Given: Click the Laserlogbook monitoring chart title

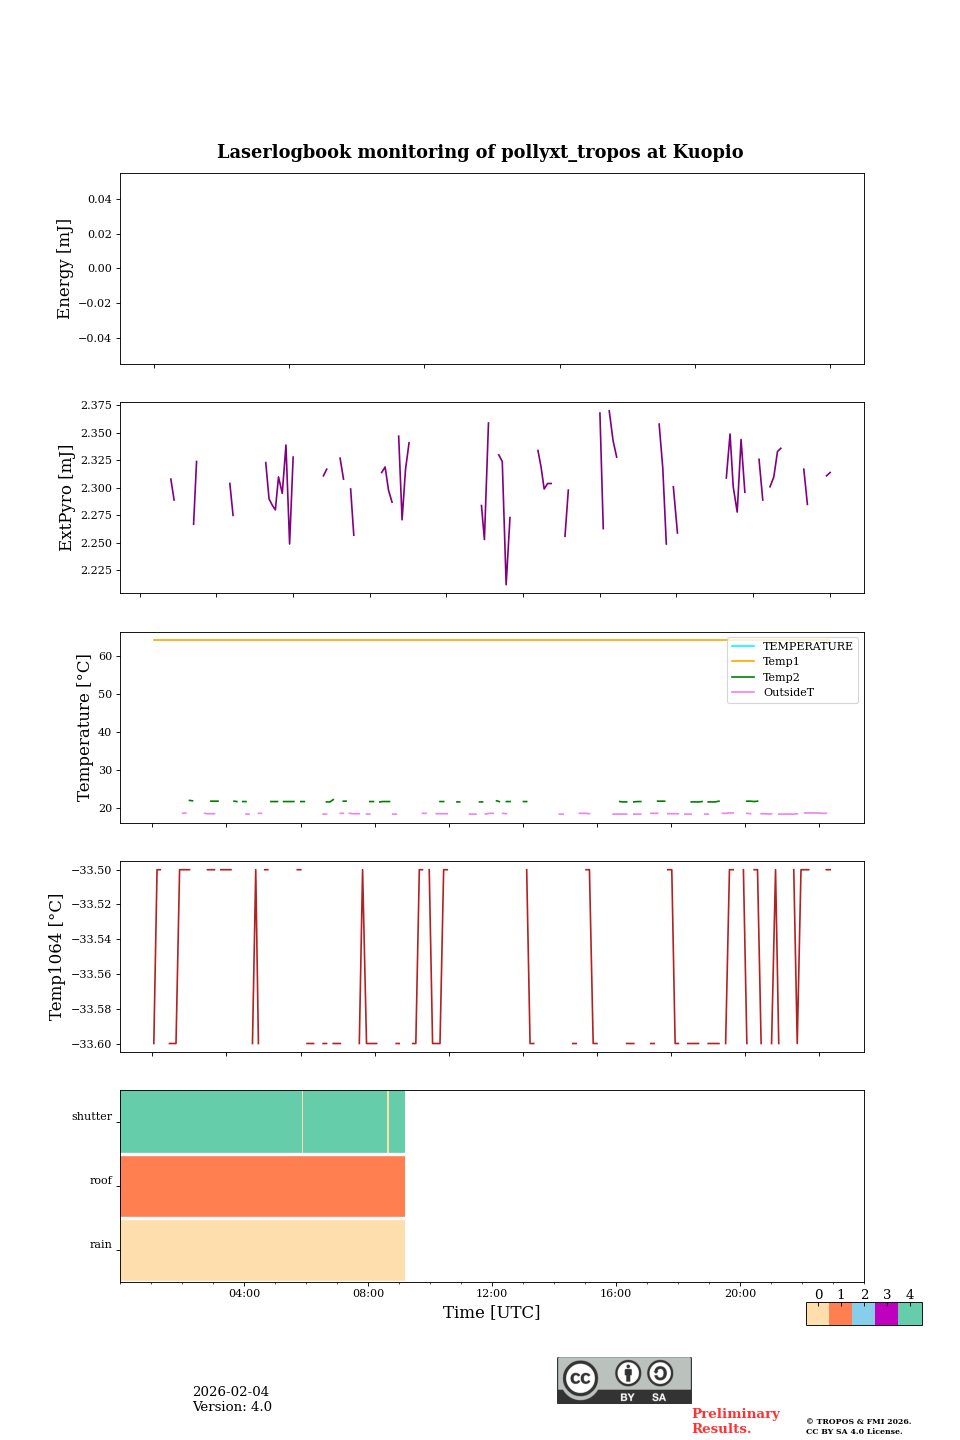Looking at the screenshot, I should tap(480, 152).
